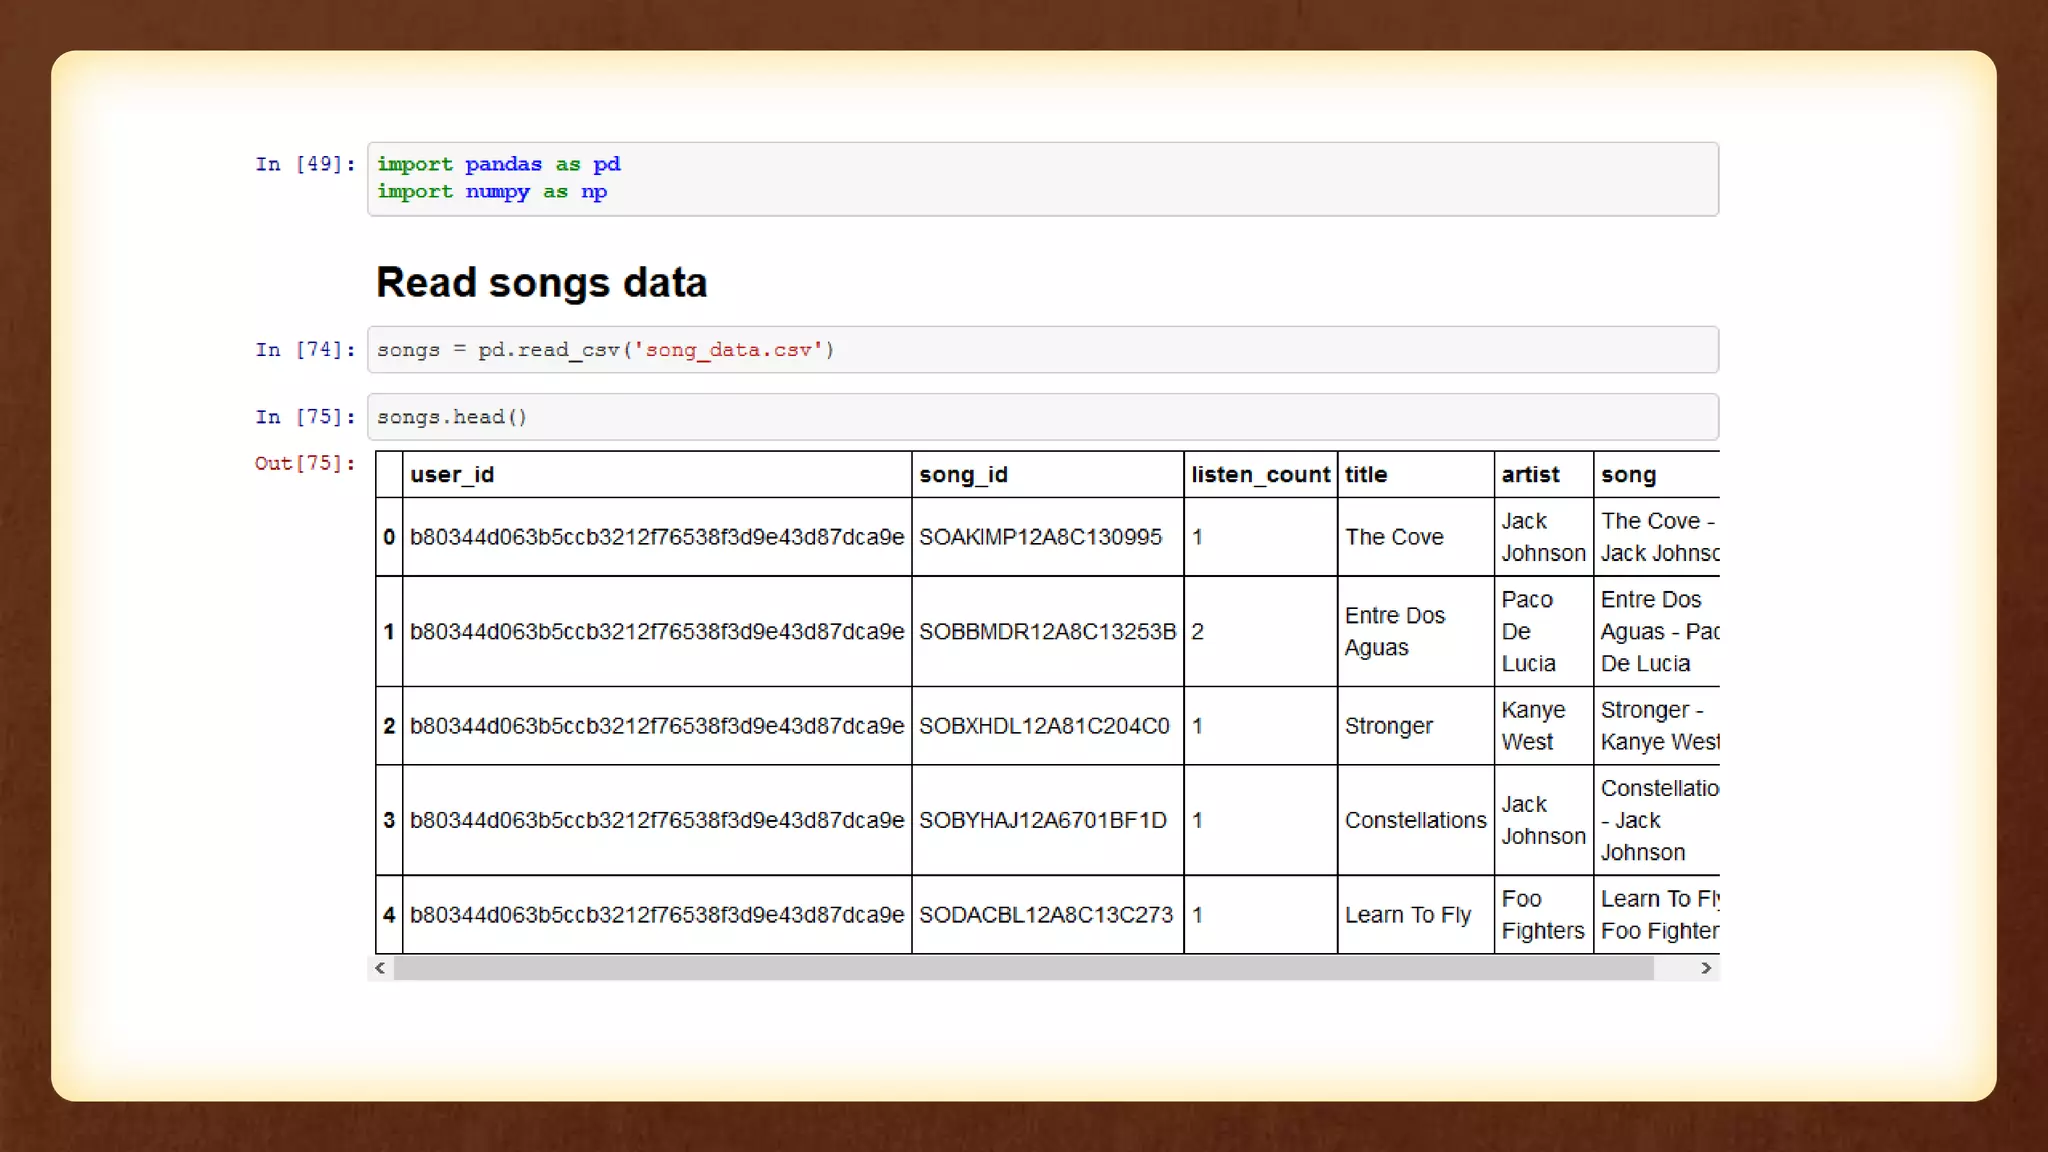Click the 'Learn To Fly' title cell
The image size is (2048, 1152).
pos(1407,915)
